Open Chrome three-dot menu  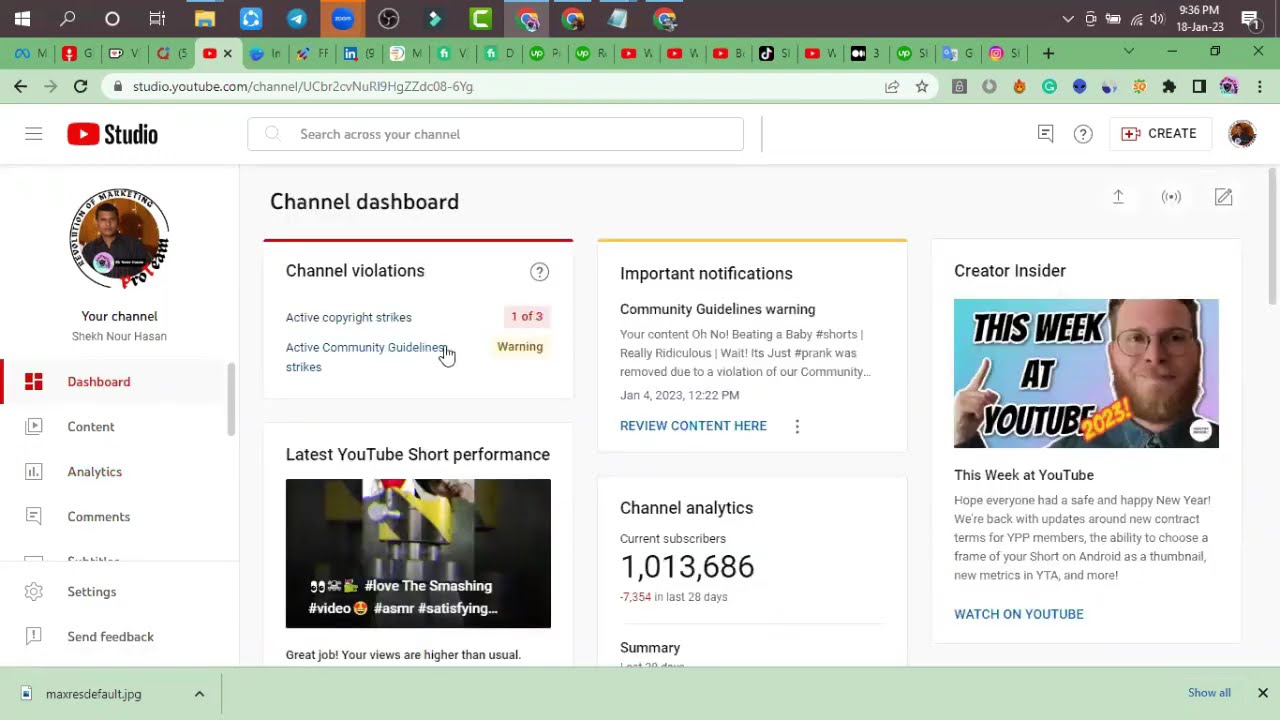pos(1259,87)
